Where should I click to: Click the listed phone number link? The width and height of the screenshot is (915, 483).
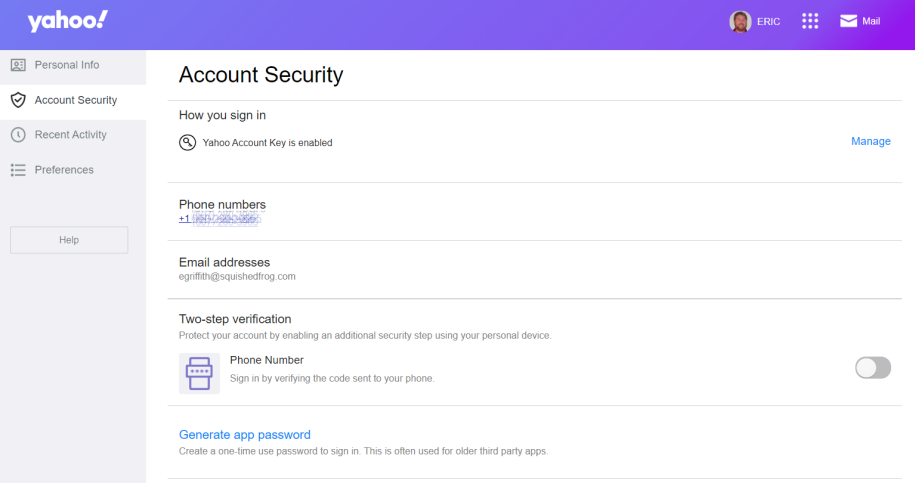[219, 219]
